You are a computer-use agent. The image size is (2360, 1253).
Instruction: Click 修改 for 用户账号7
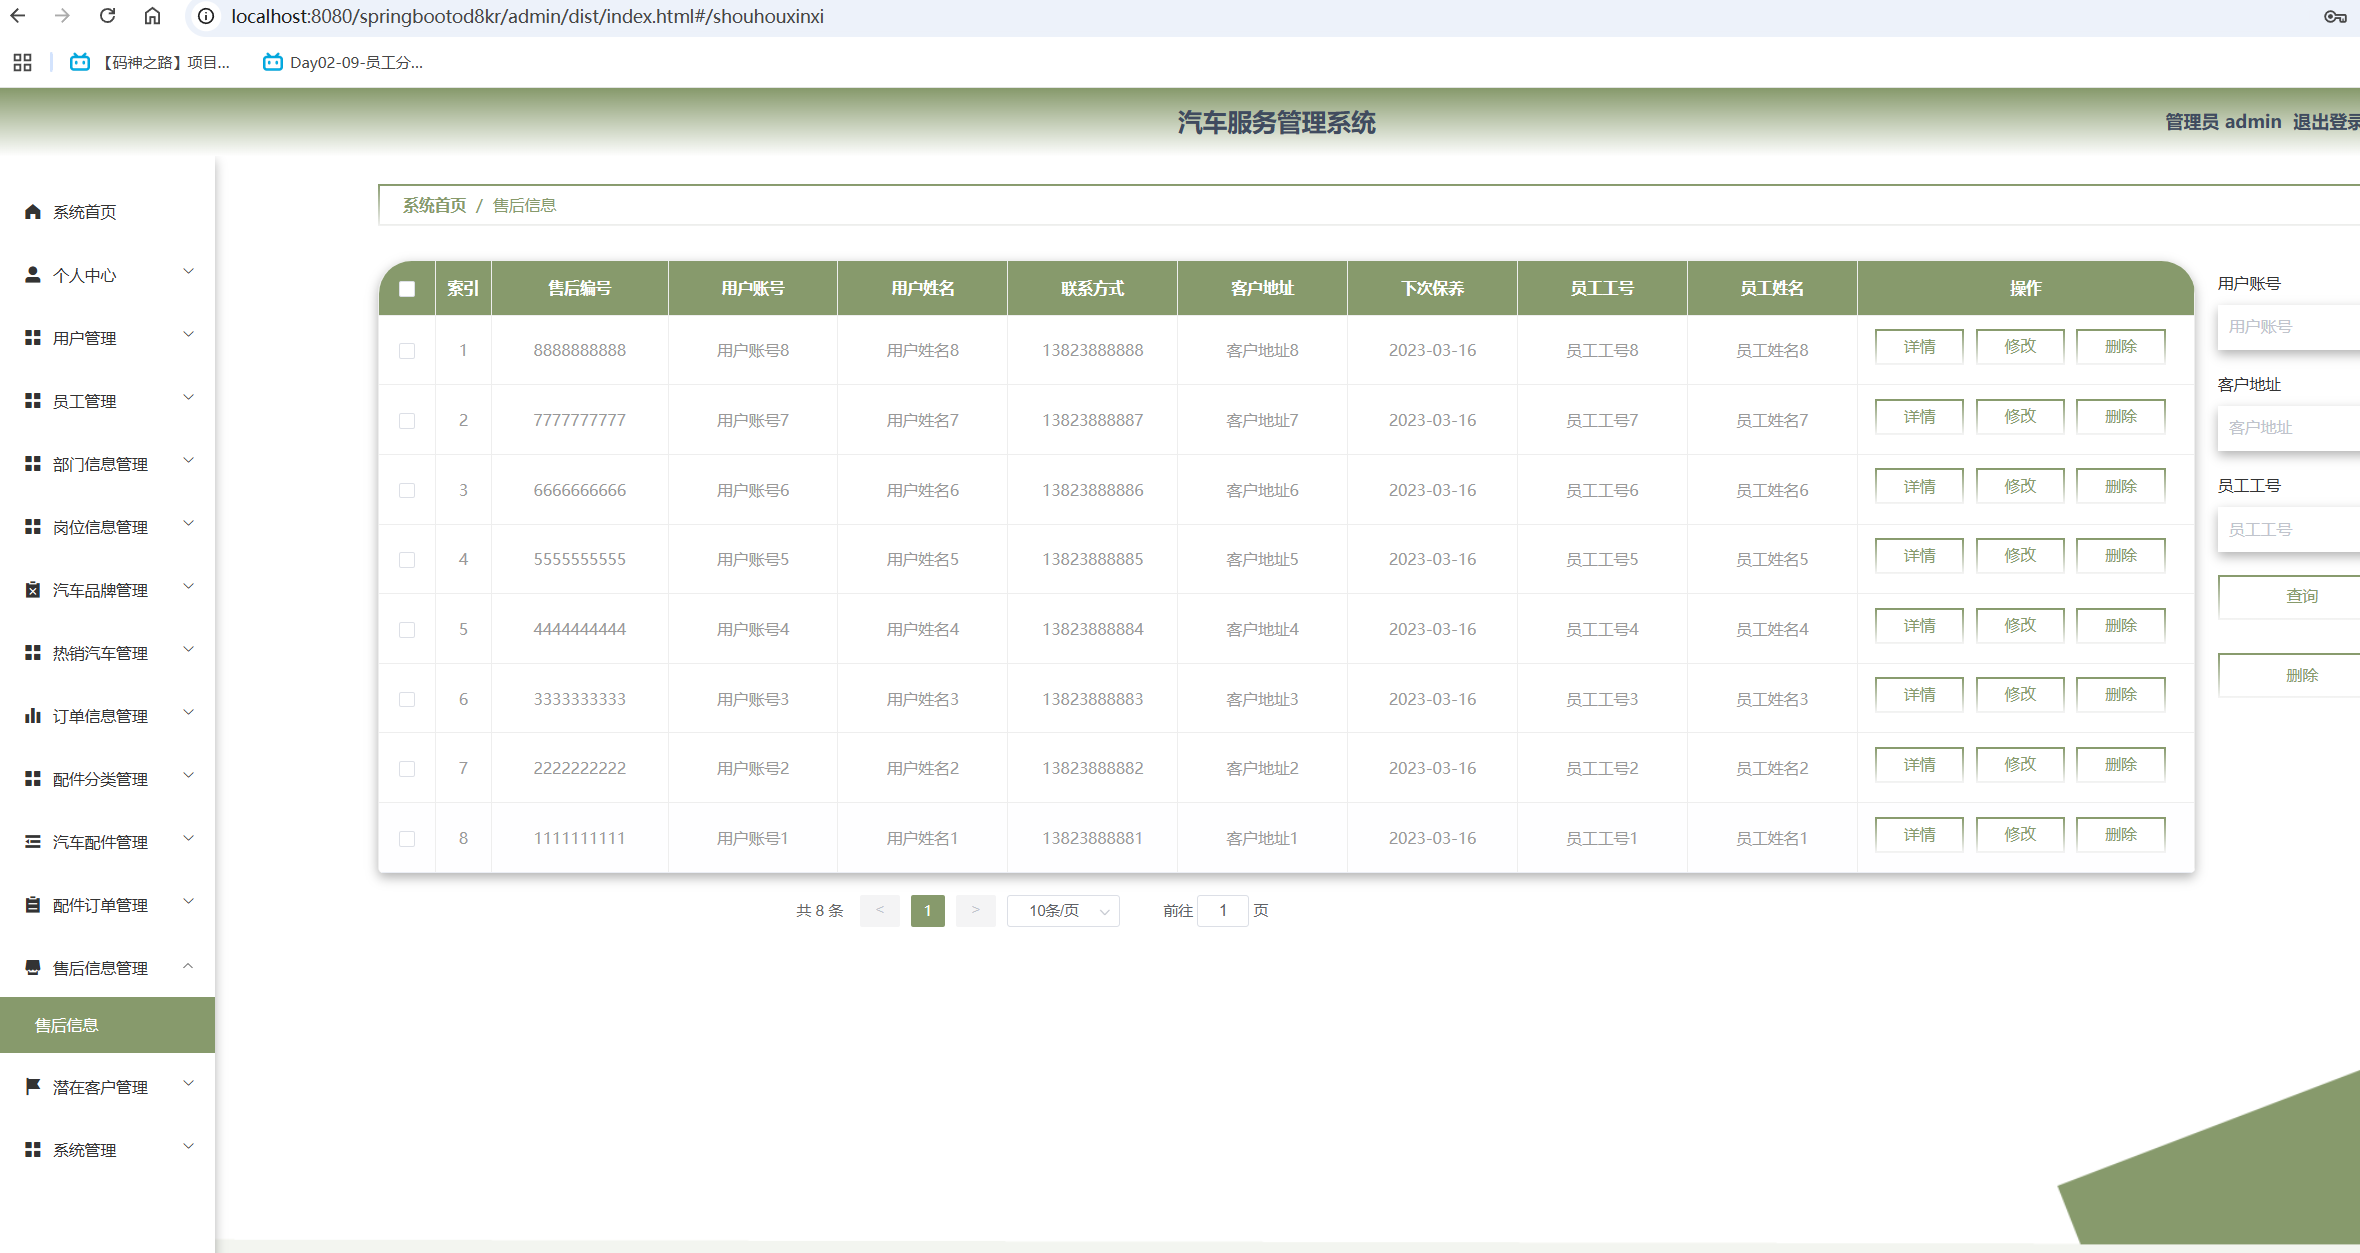coord(2020,416)
